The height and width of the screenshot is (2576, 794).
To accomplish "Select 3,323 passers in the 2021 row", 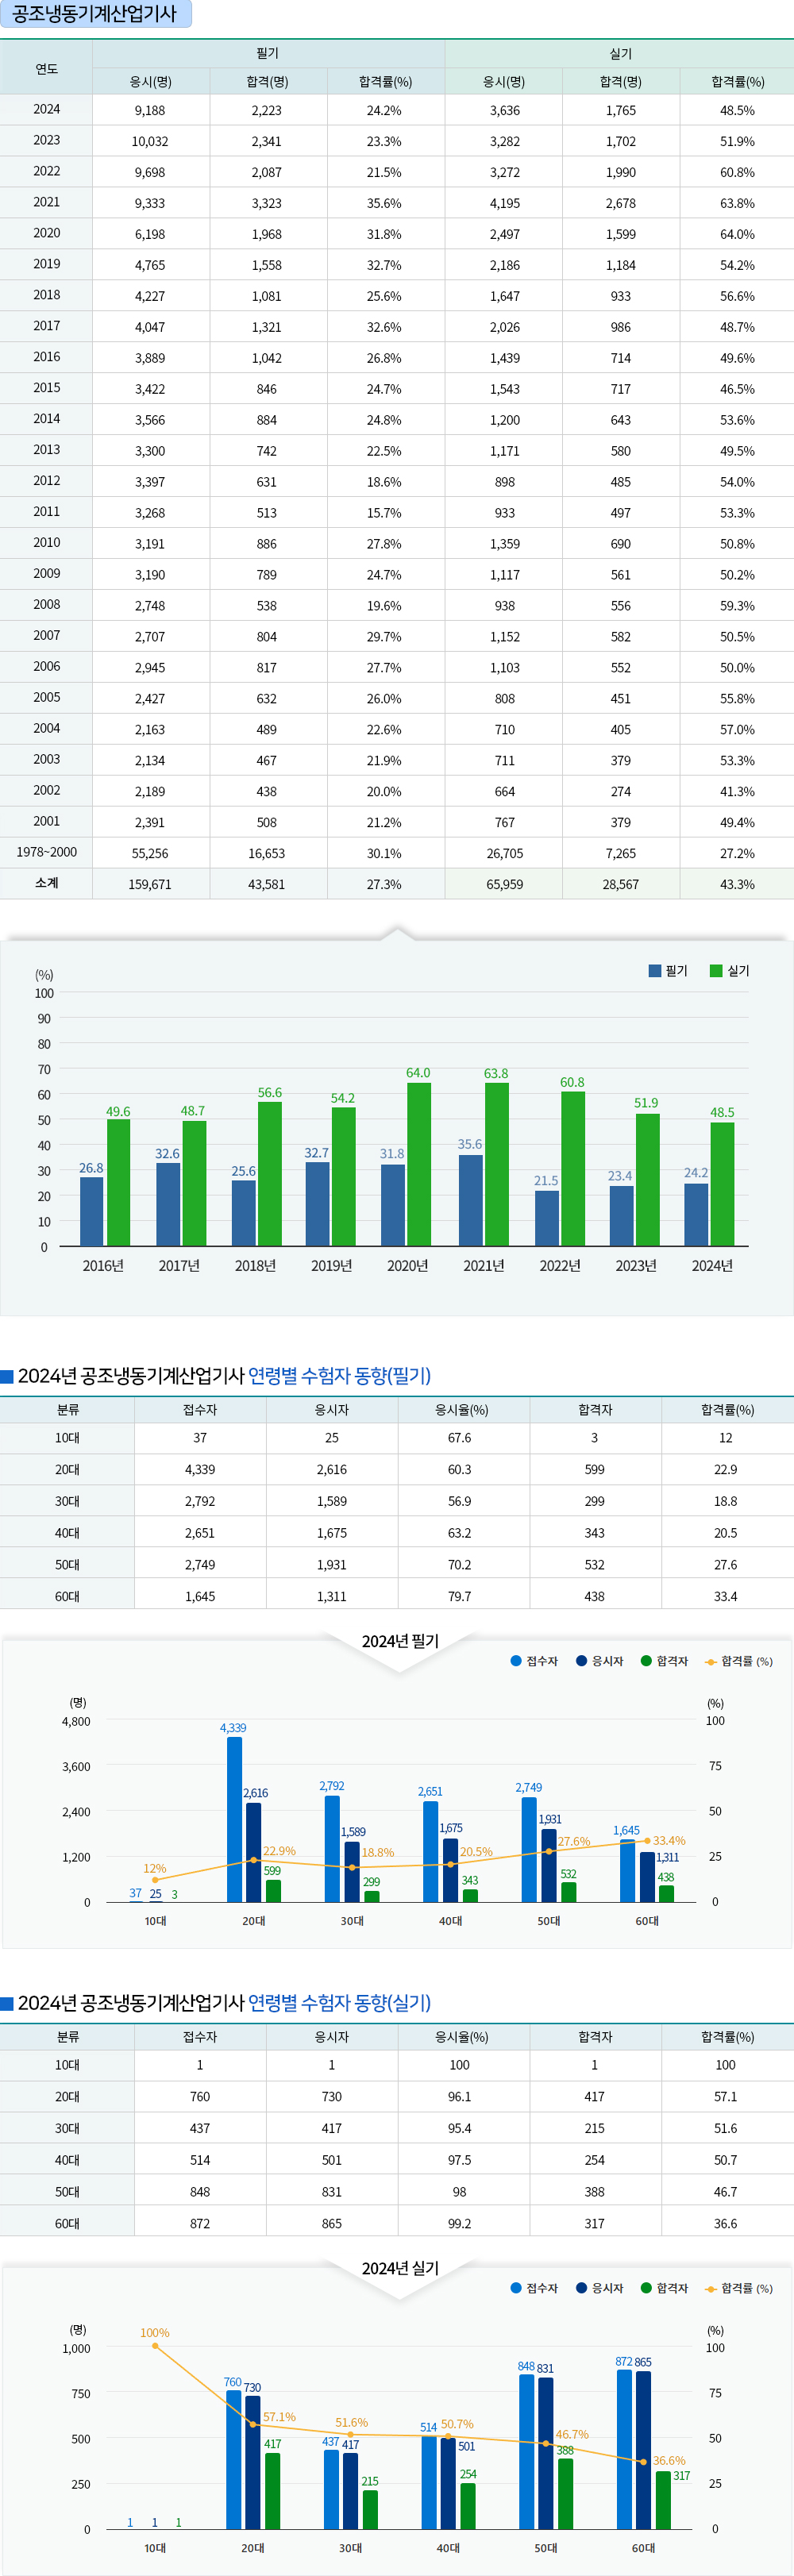I will point(266,203).
